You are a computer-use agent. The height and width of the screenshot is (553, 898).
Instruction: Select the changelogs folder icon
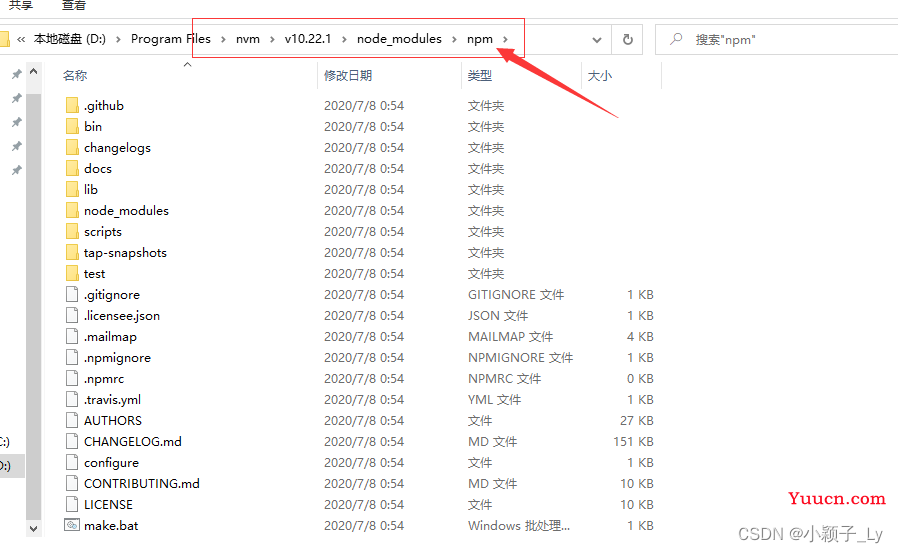72,148
